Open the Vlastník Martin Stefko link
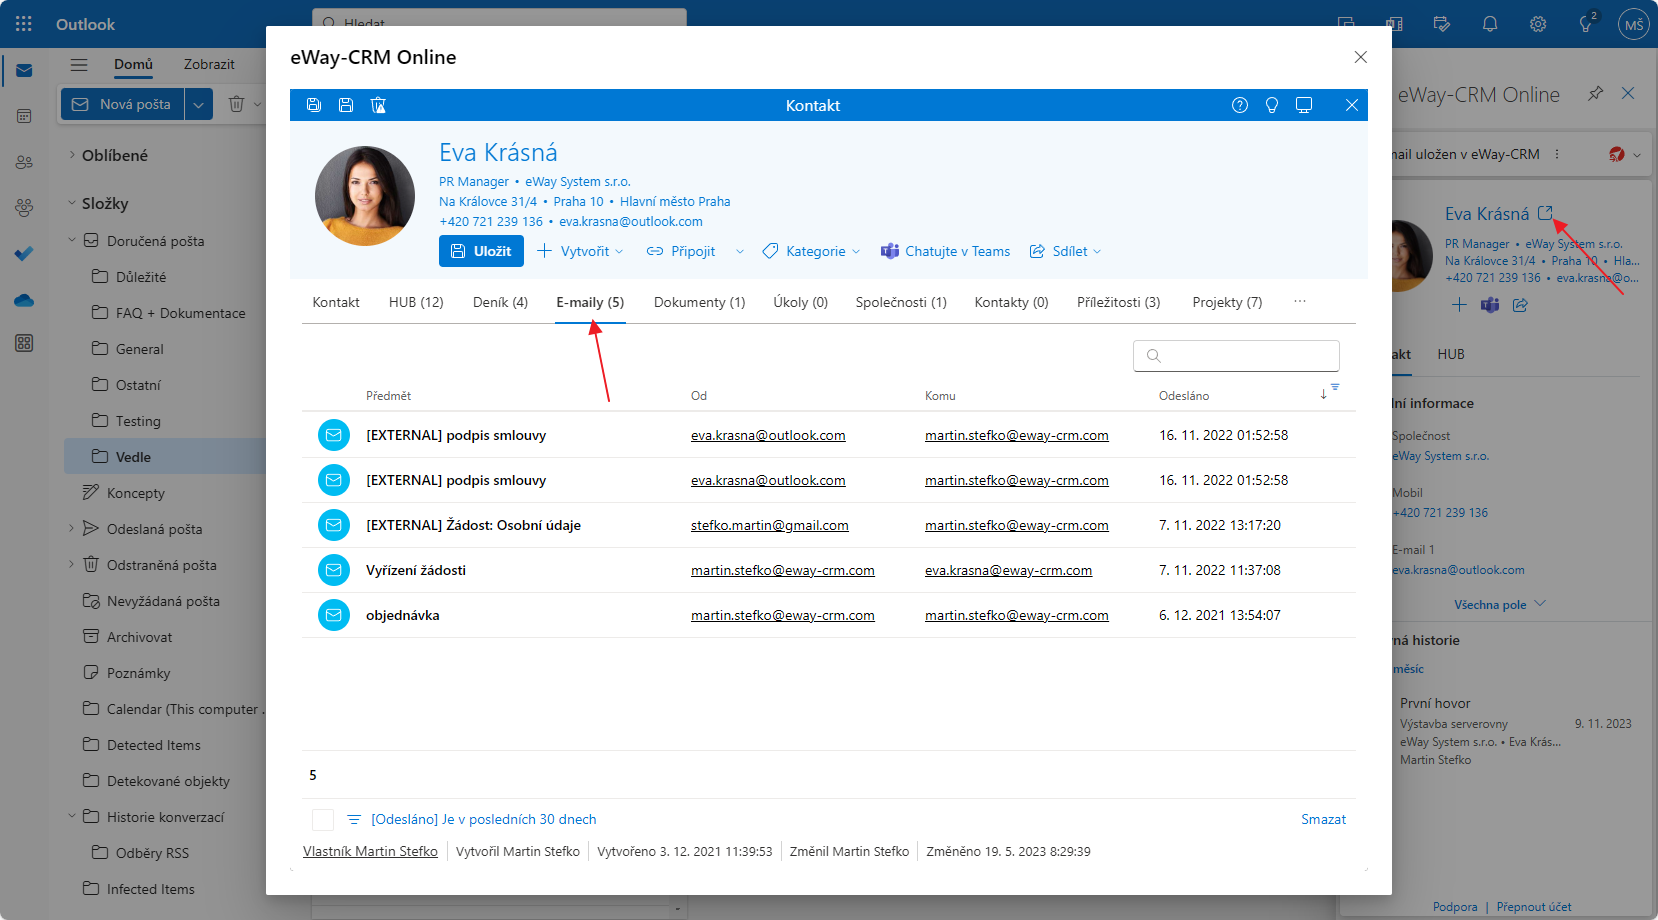The height and width of the screenshot is (920, 1658). point(370,852)
